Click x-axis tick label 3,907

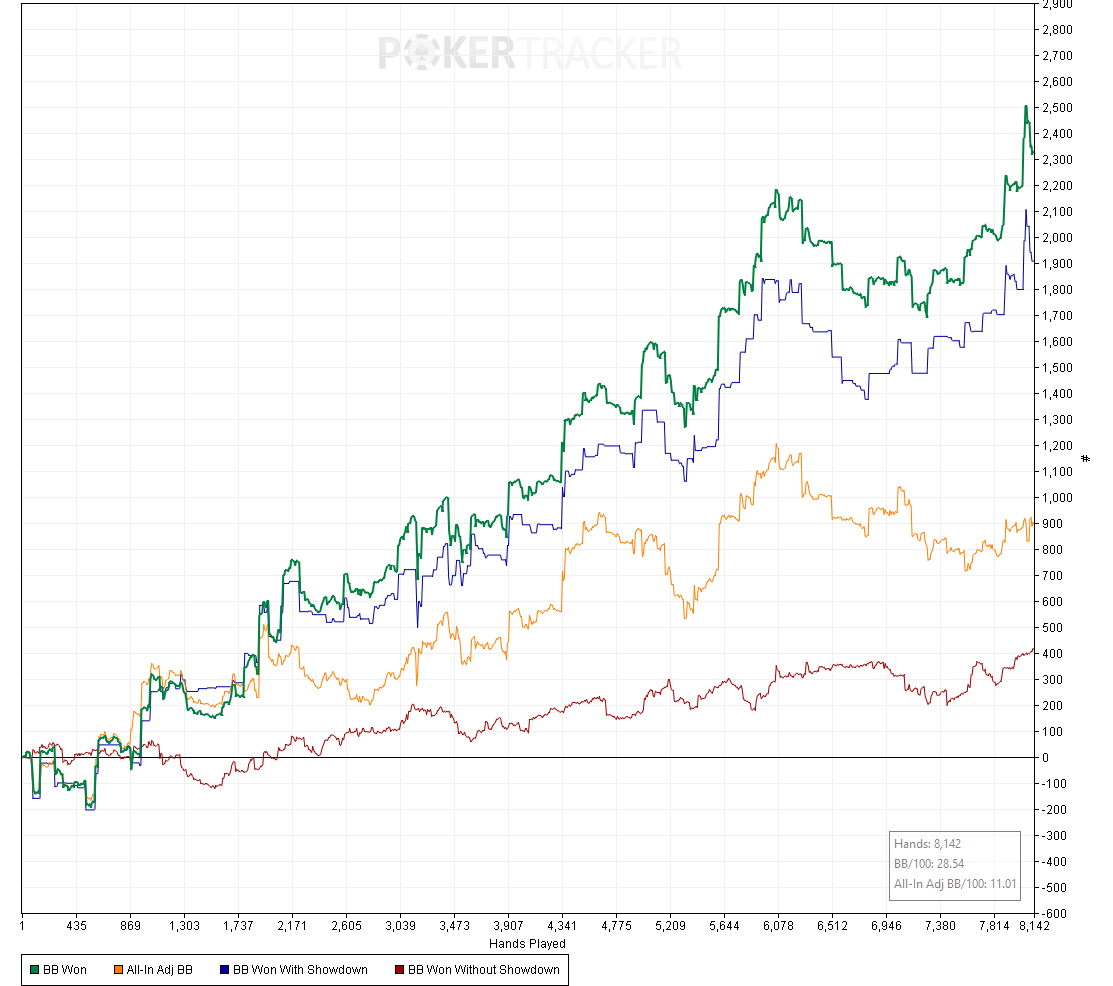click(508, 926)
